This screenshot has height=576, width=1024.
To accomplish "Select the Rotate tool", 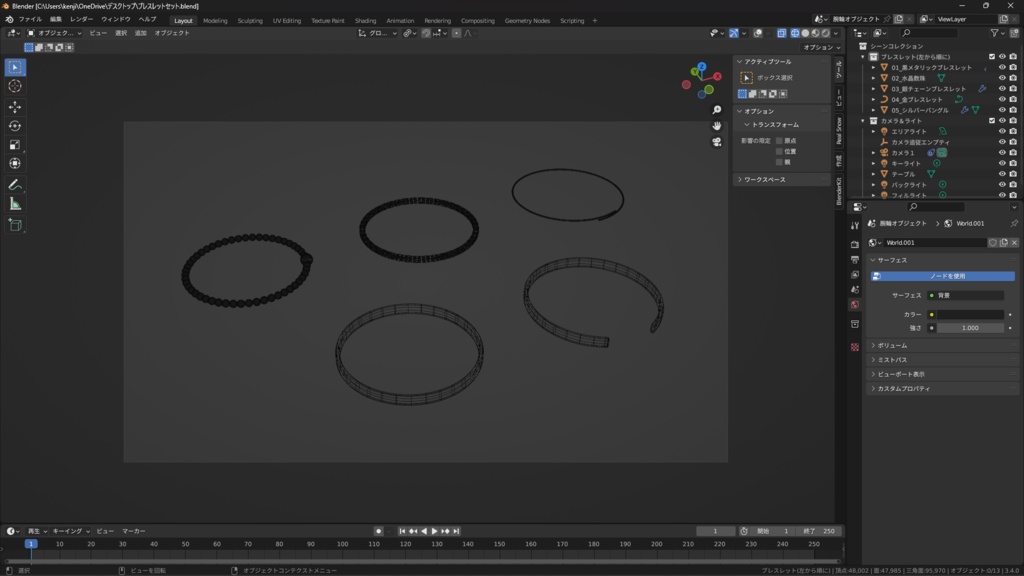I will 15,126.
